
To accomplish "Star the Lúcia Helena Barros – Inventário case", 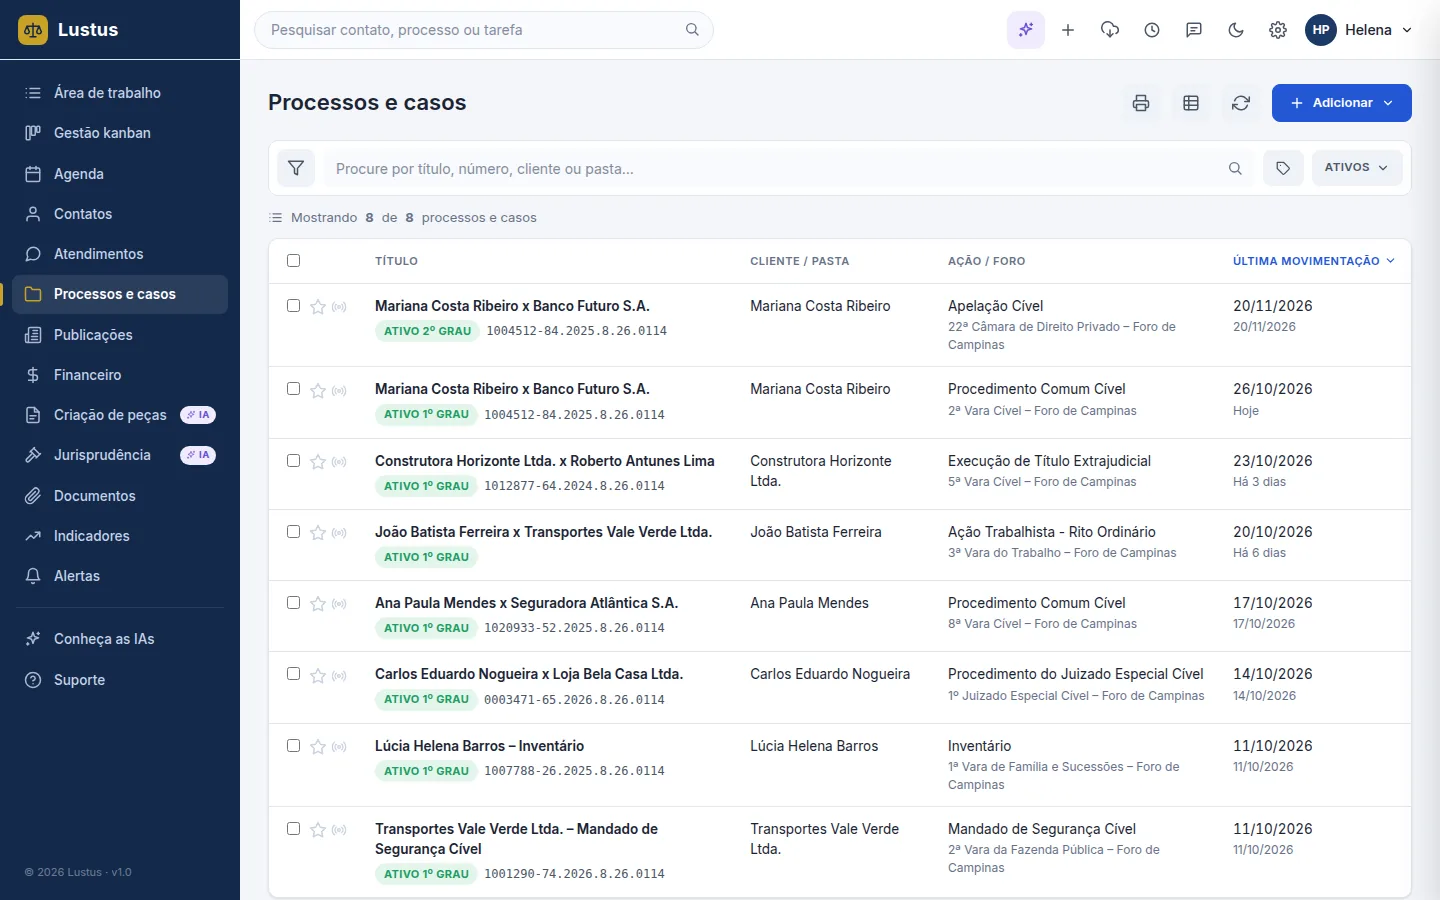I will point(318,747).
